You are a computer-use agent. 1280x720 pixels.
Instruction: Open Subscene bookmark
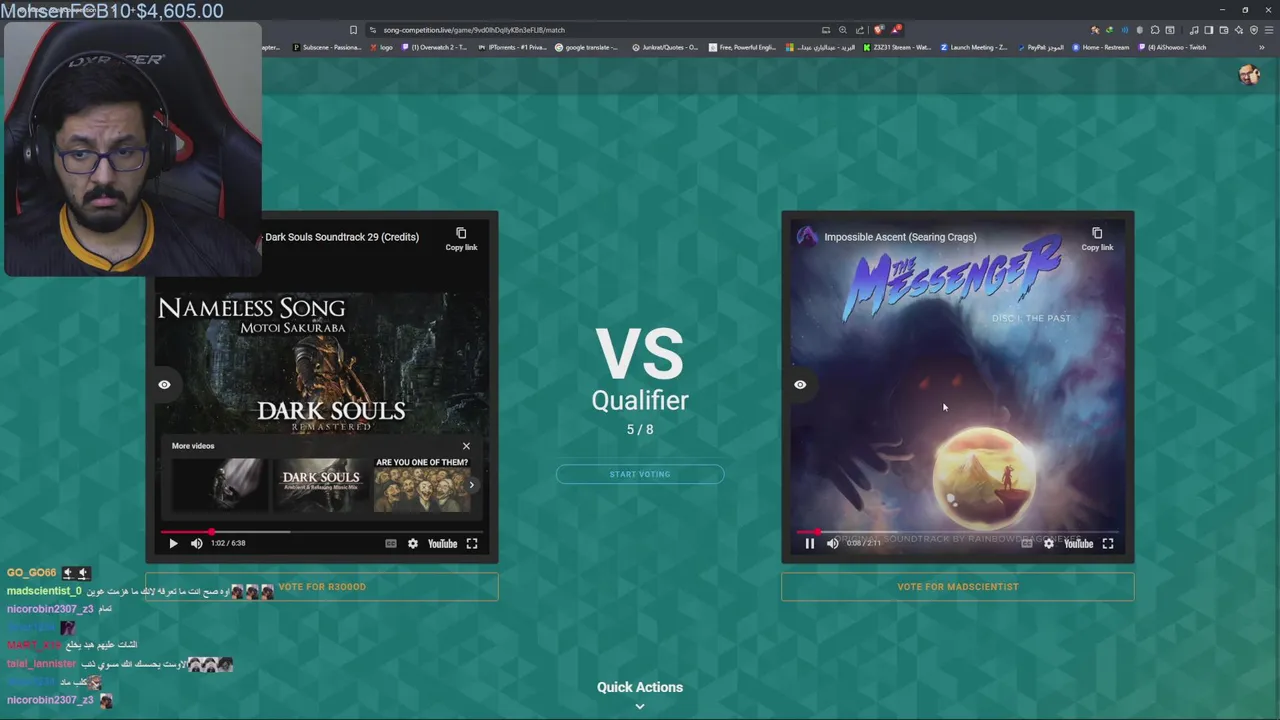[326, 47]
